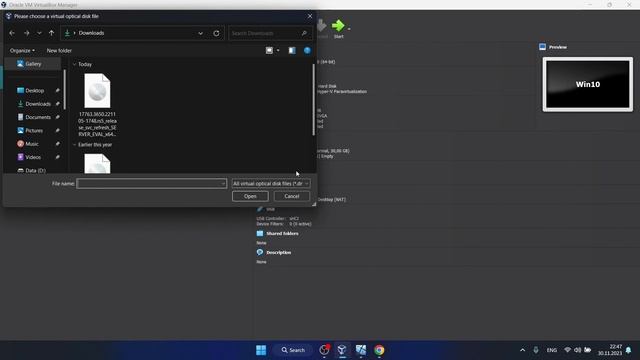The width and height of the screenshot is (640, 360).
Task: Open Desktop in the navigation pane
Action: point(35,91)
